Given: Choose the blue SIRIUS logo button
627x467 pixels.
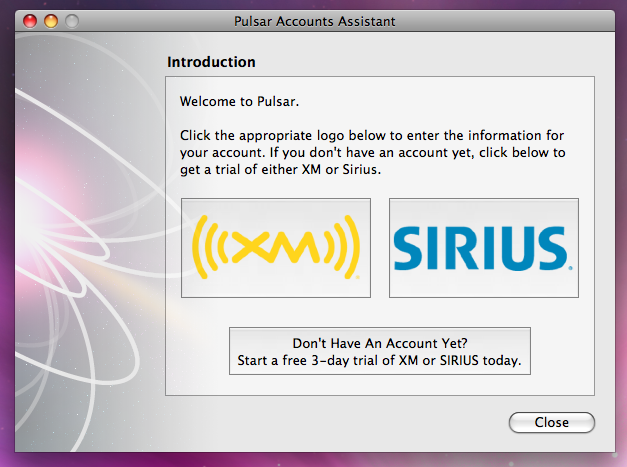Looking at the screenshot, I should (x=484, y=248).
